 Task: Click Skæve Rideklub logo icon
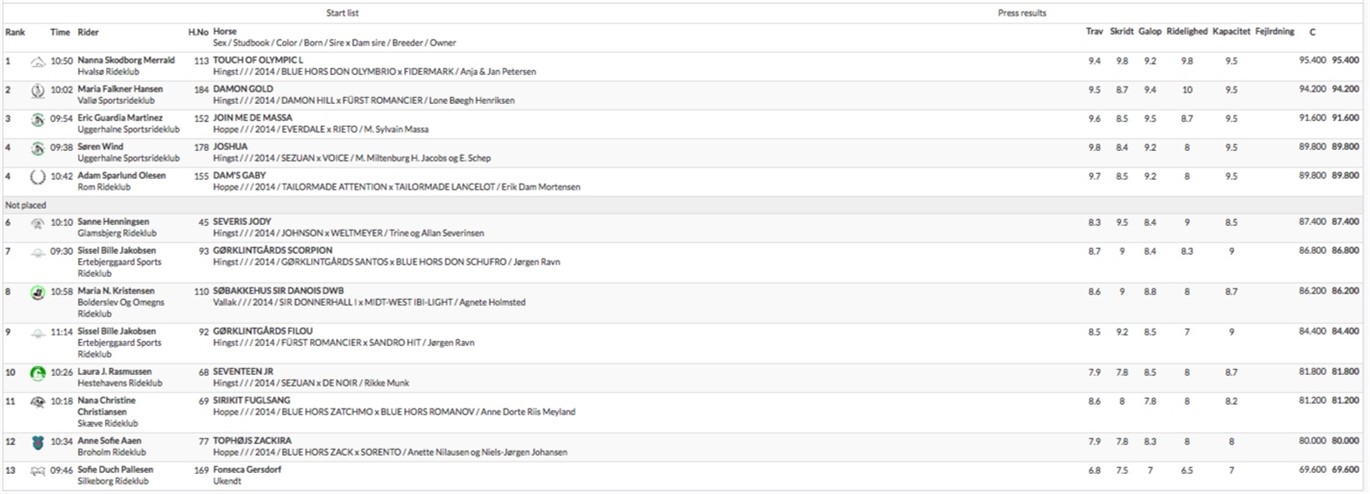click(x=38, y=402)
